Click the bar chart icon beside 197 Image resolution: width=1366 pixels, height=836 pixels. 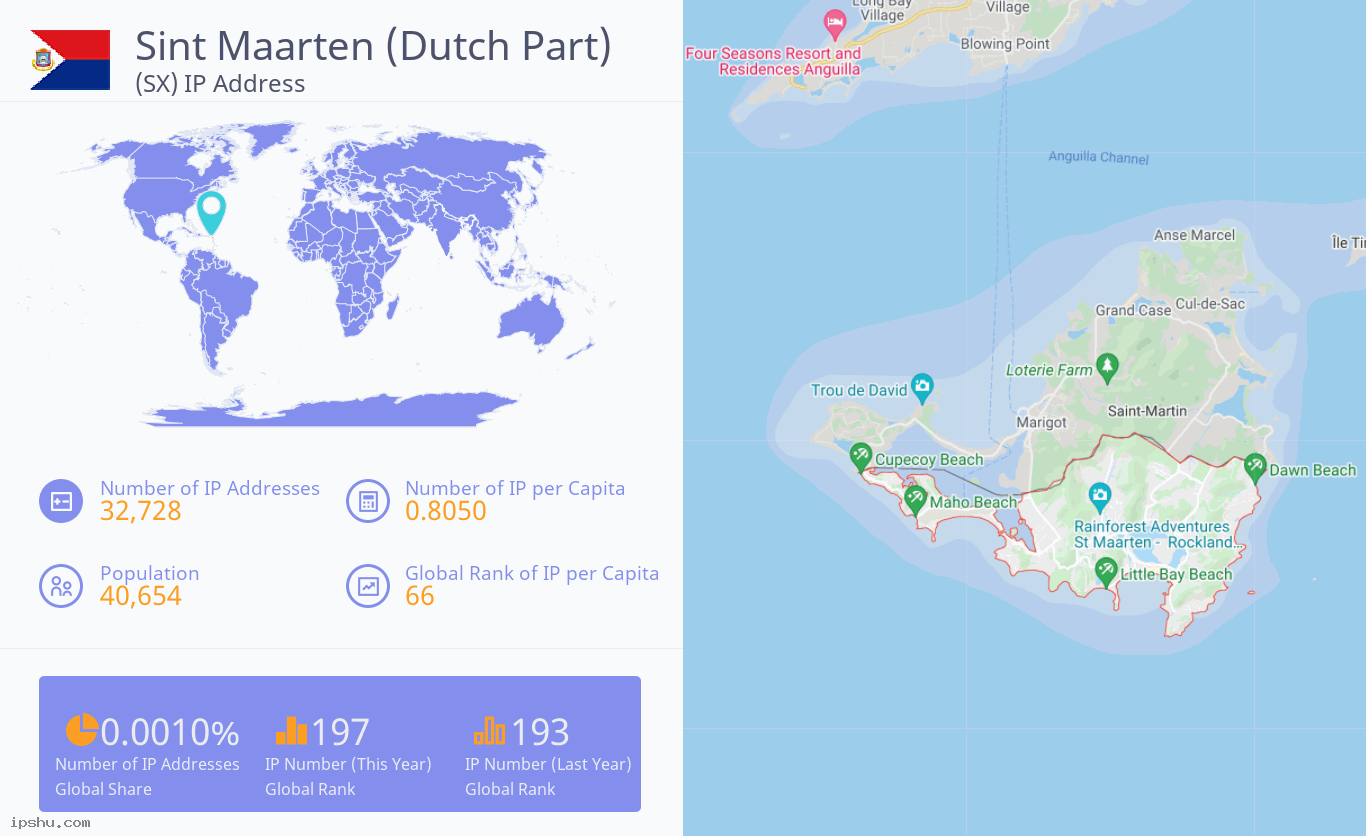point(291,730)
